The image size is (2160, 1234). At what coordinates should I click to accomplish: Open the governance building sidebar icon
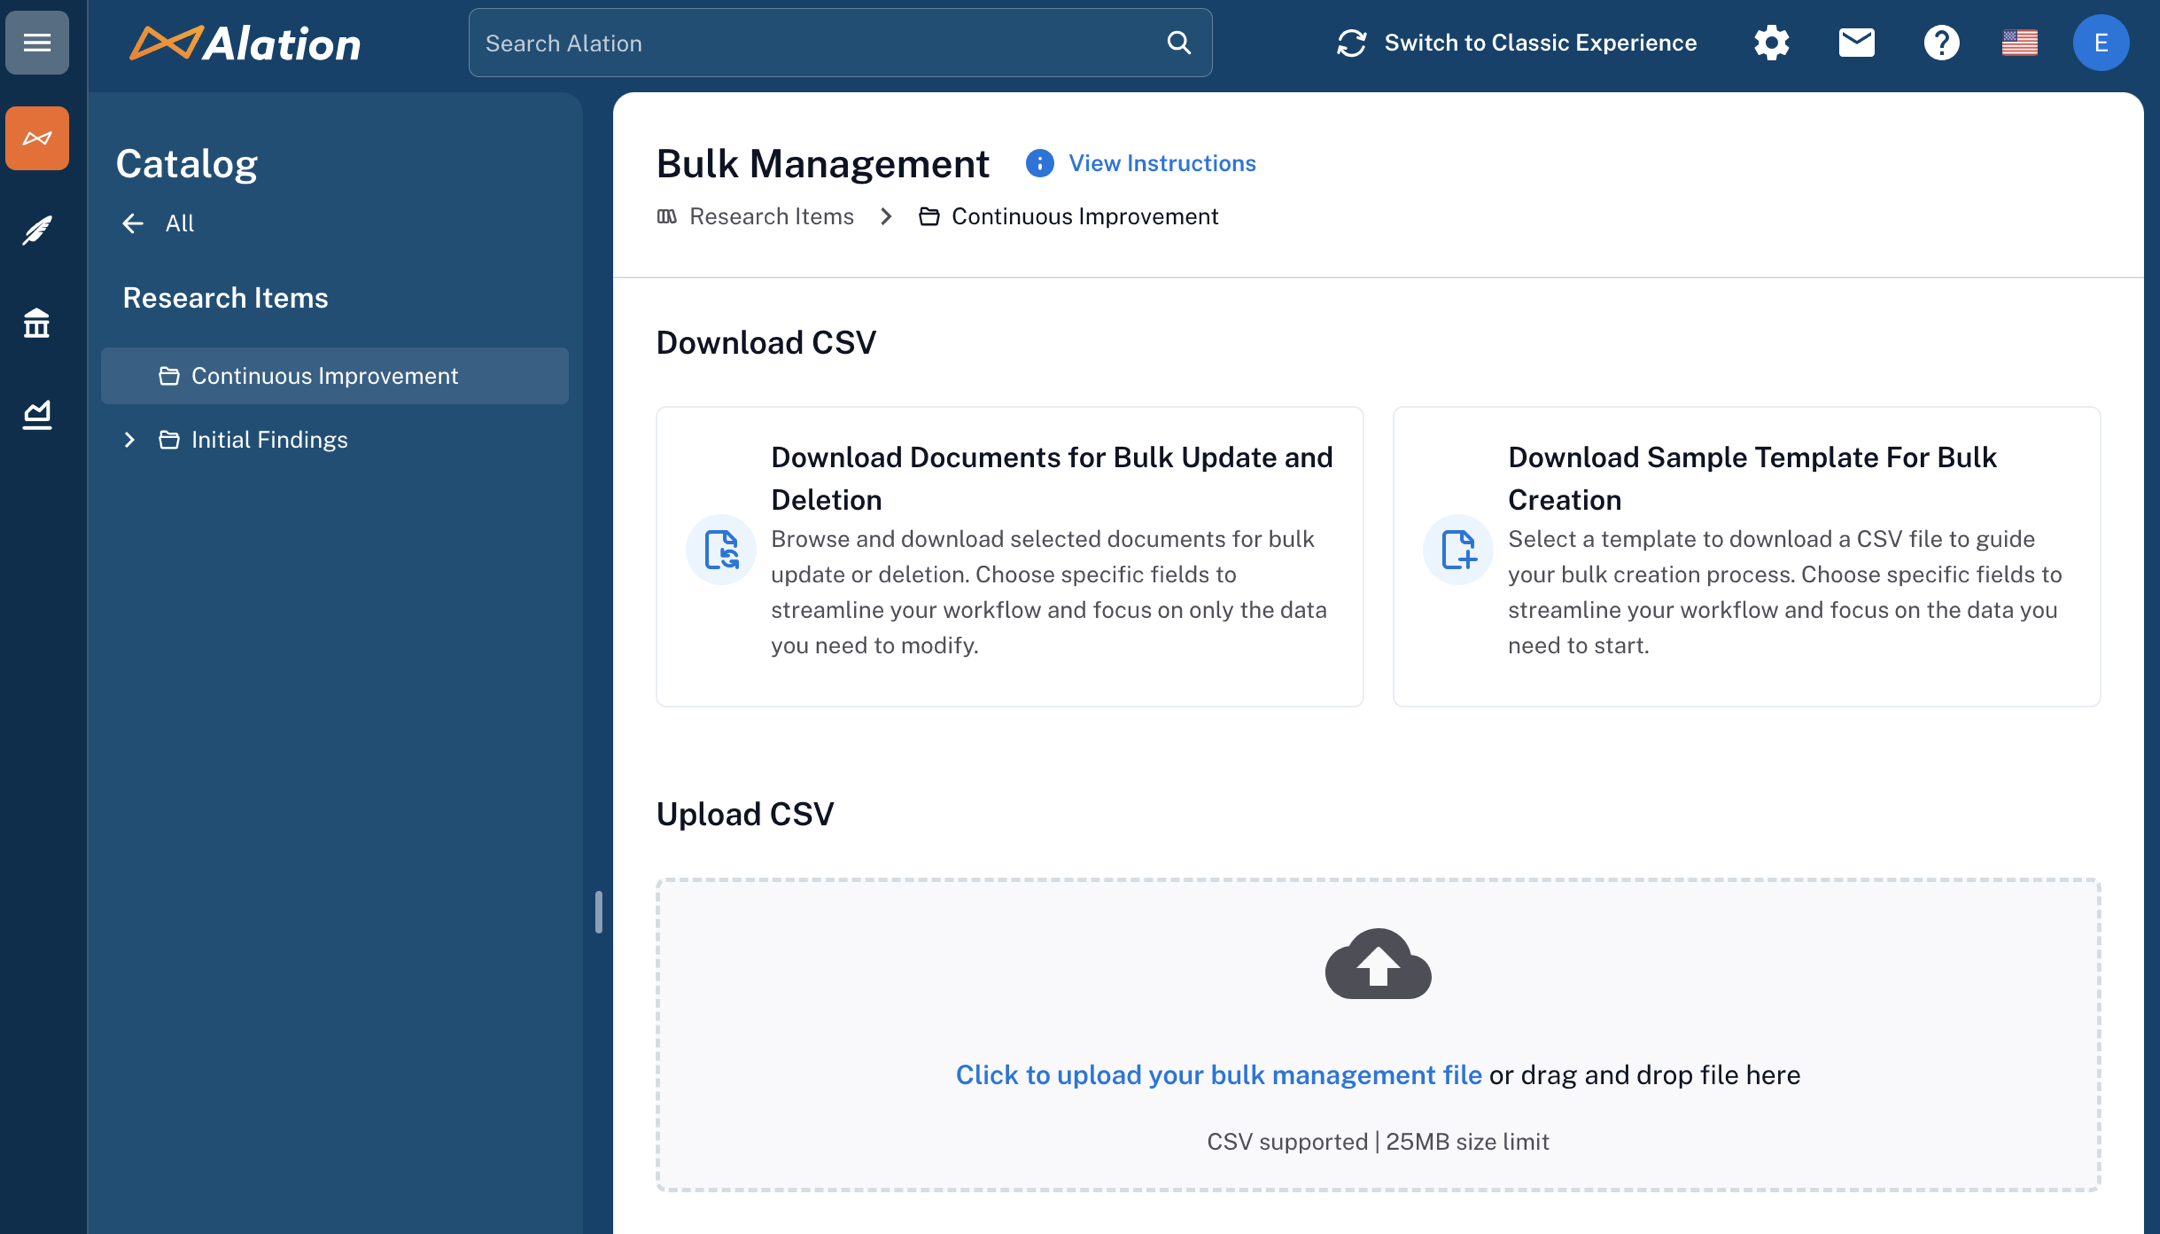pos(37,323)
